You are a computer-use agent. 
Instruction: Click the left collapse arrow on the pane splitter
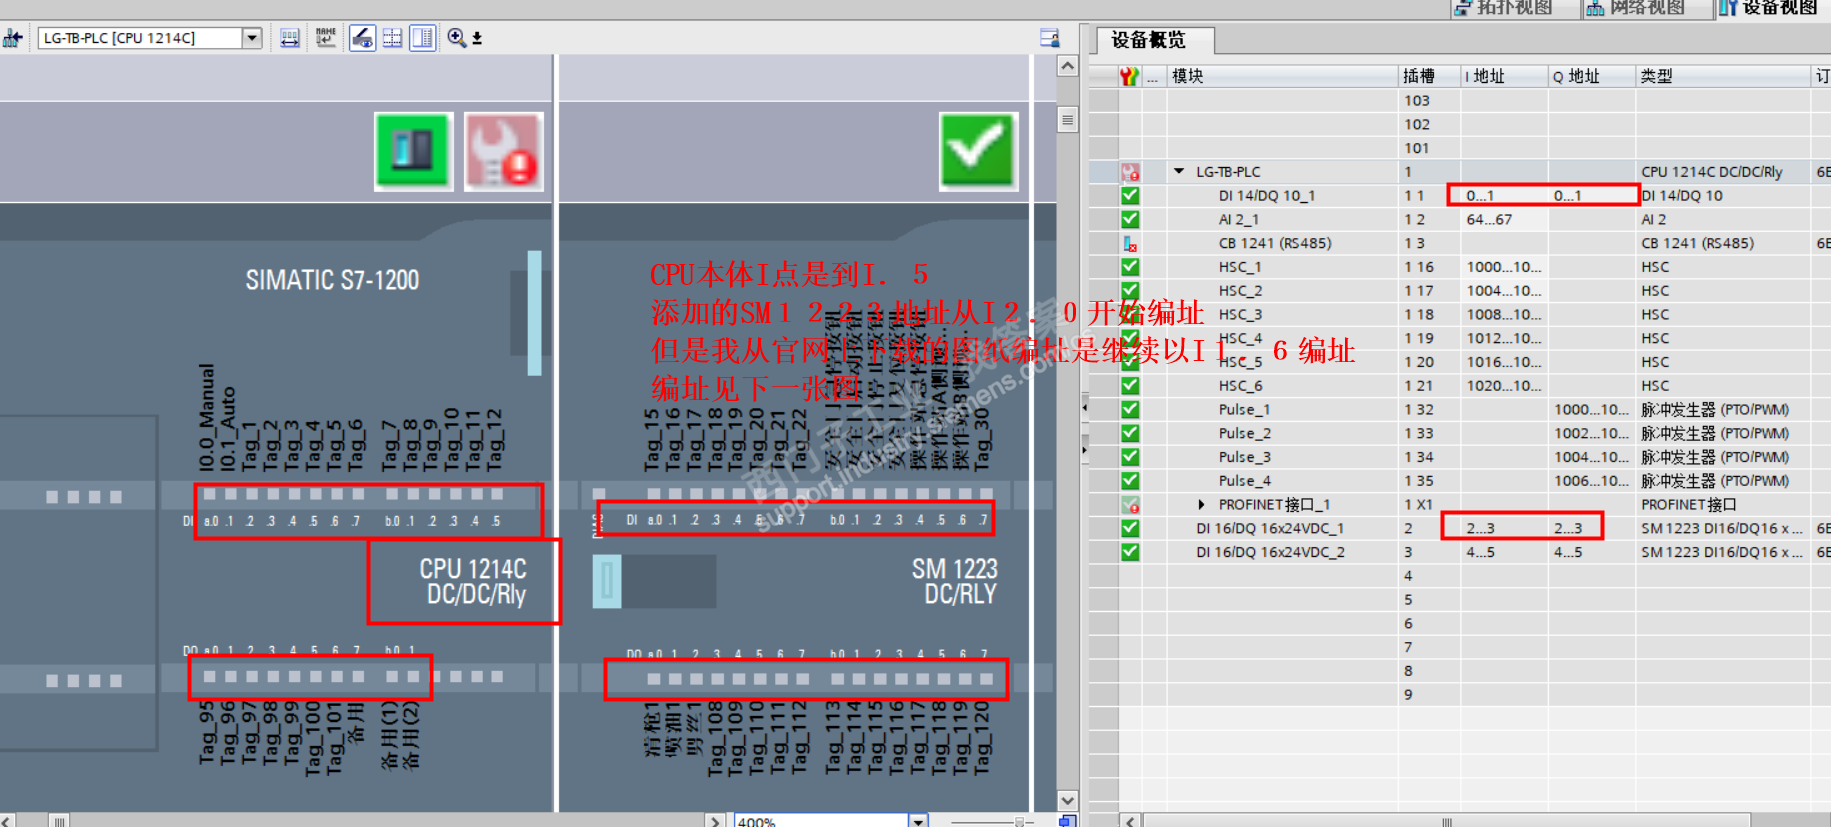click(1085, 407)
